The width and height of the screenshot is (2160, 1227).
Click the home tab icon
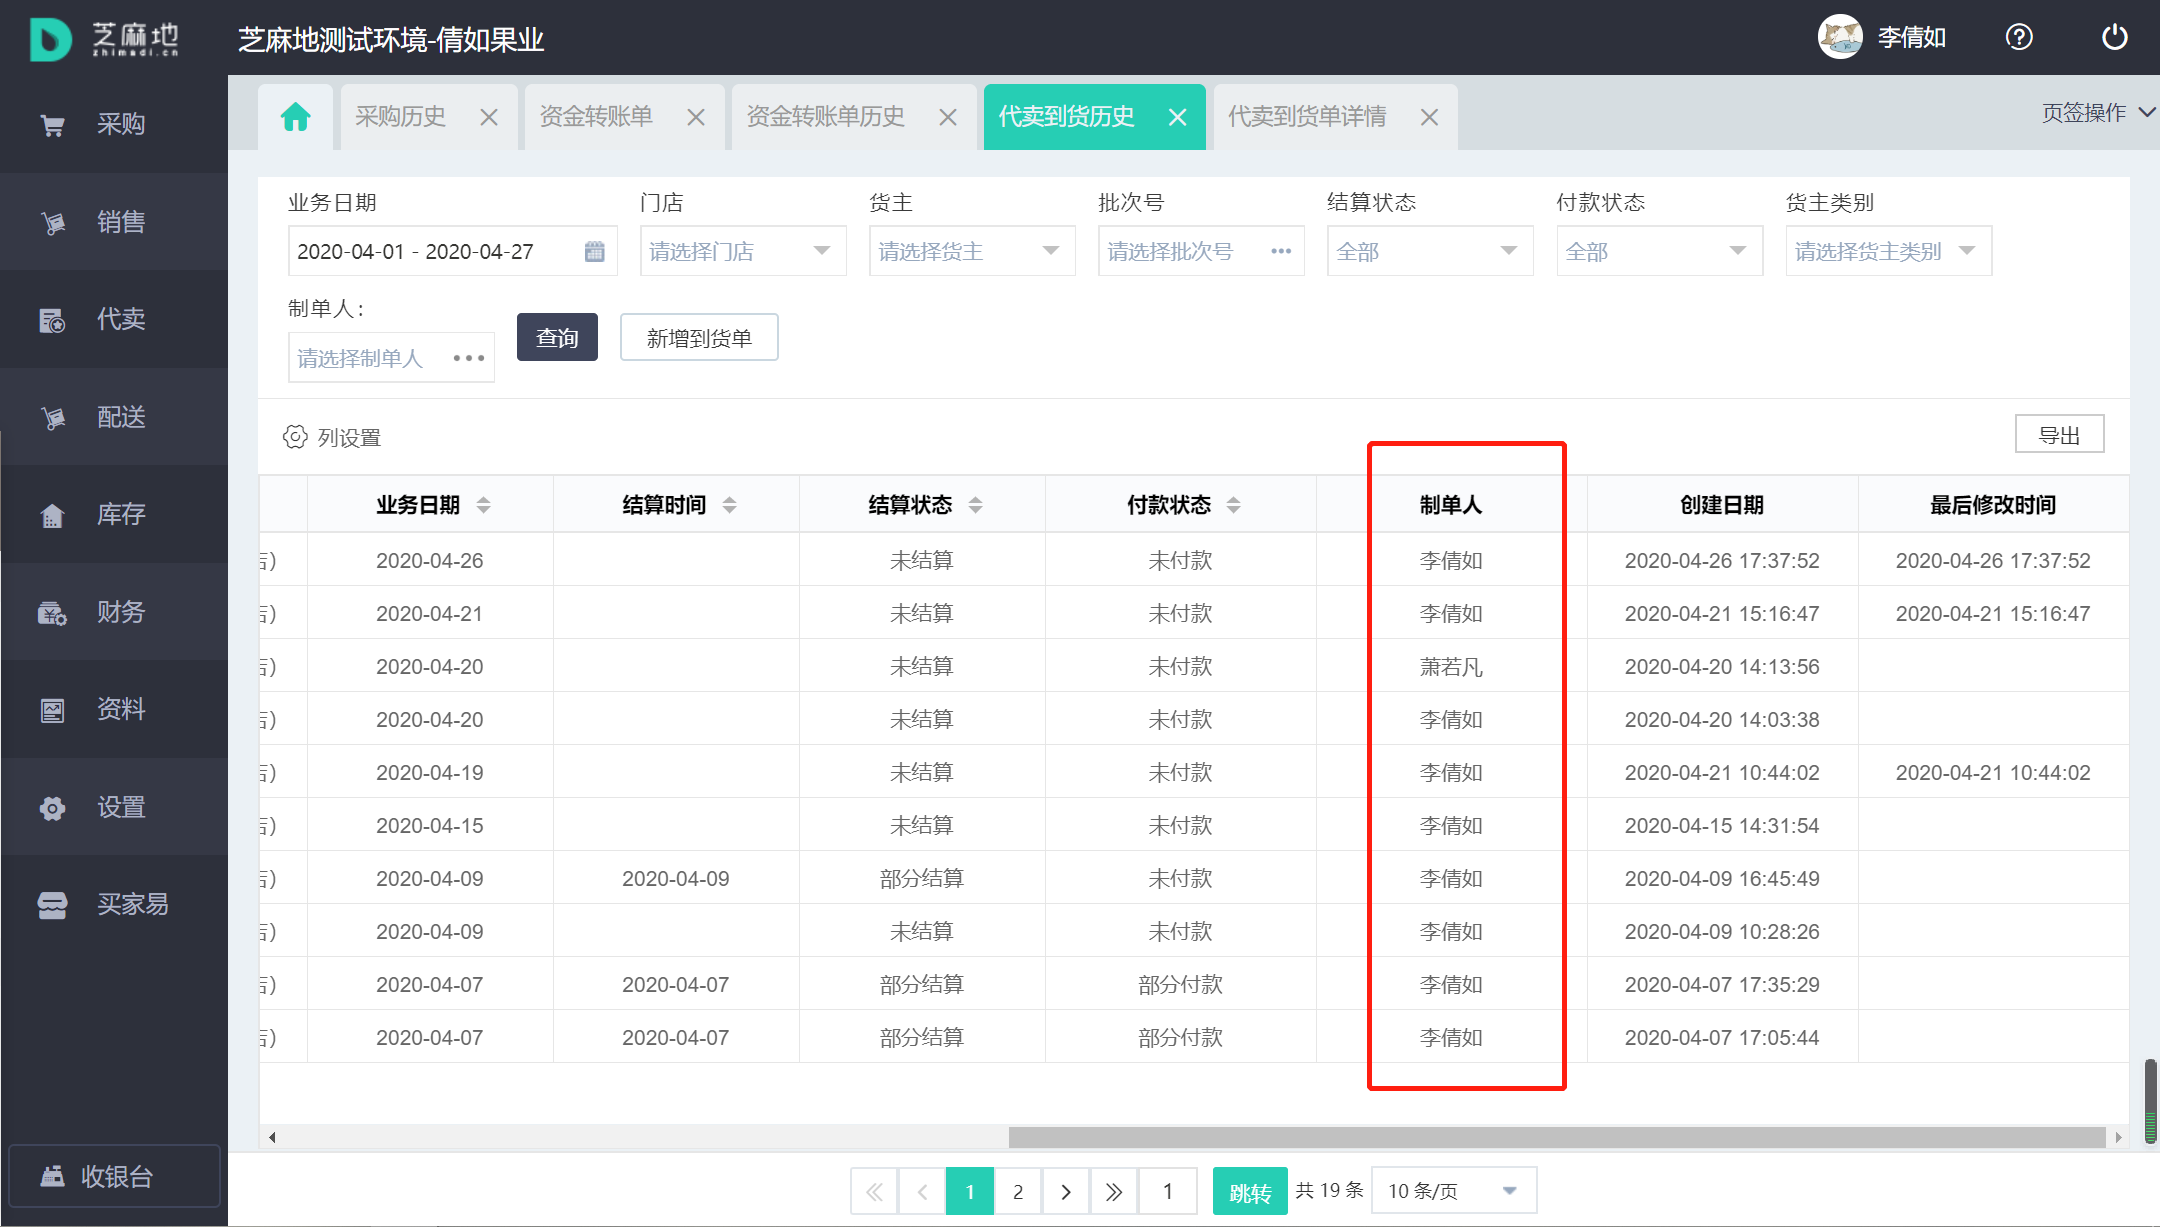pos(296,117)
